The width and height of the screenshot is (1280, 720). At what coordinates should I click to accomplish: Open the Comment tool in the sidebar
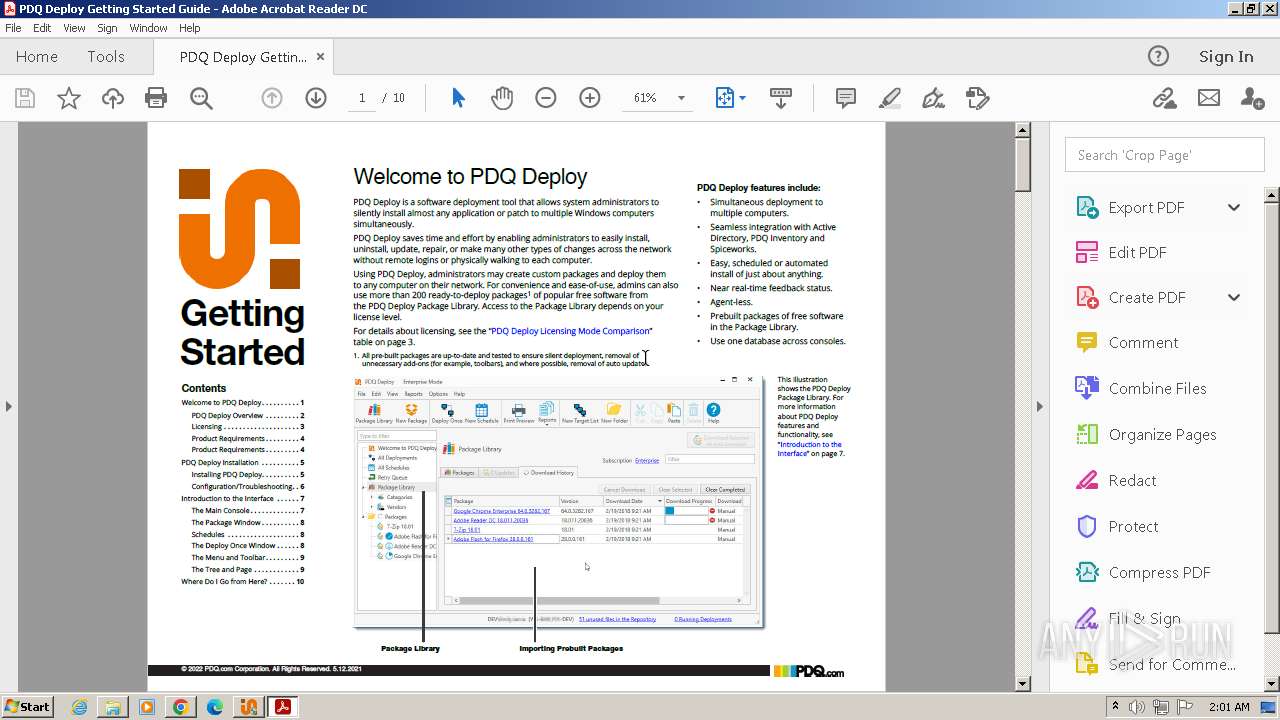coord(1143,342)
